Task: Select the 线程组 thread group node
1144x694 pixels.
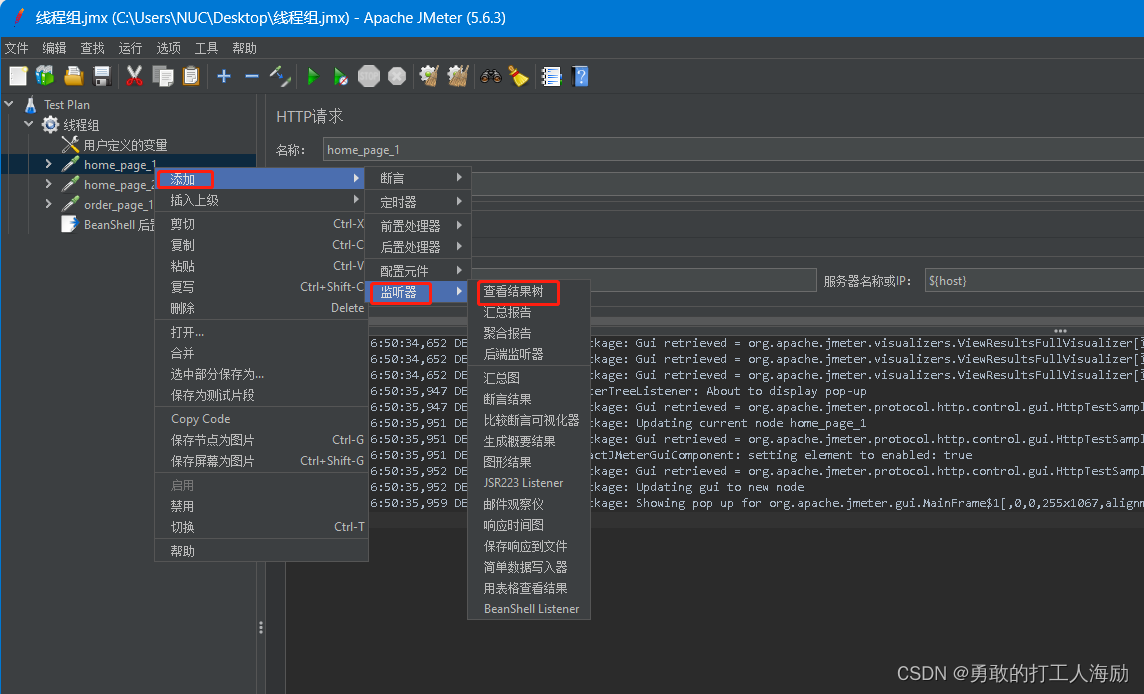Action: coord(80,125)
